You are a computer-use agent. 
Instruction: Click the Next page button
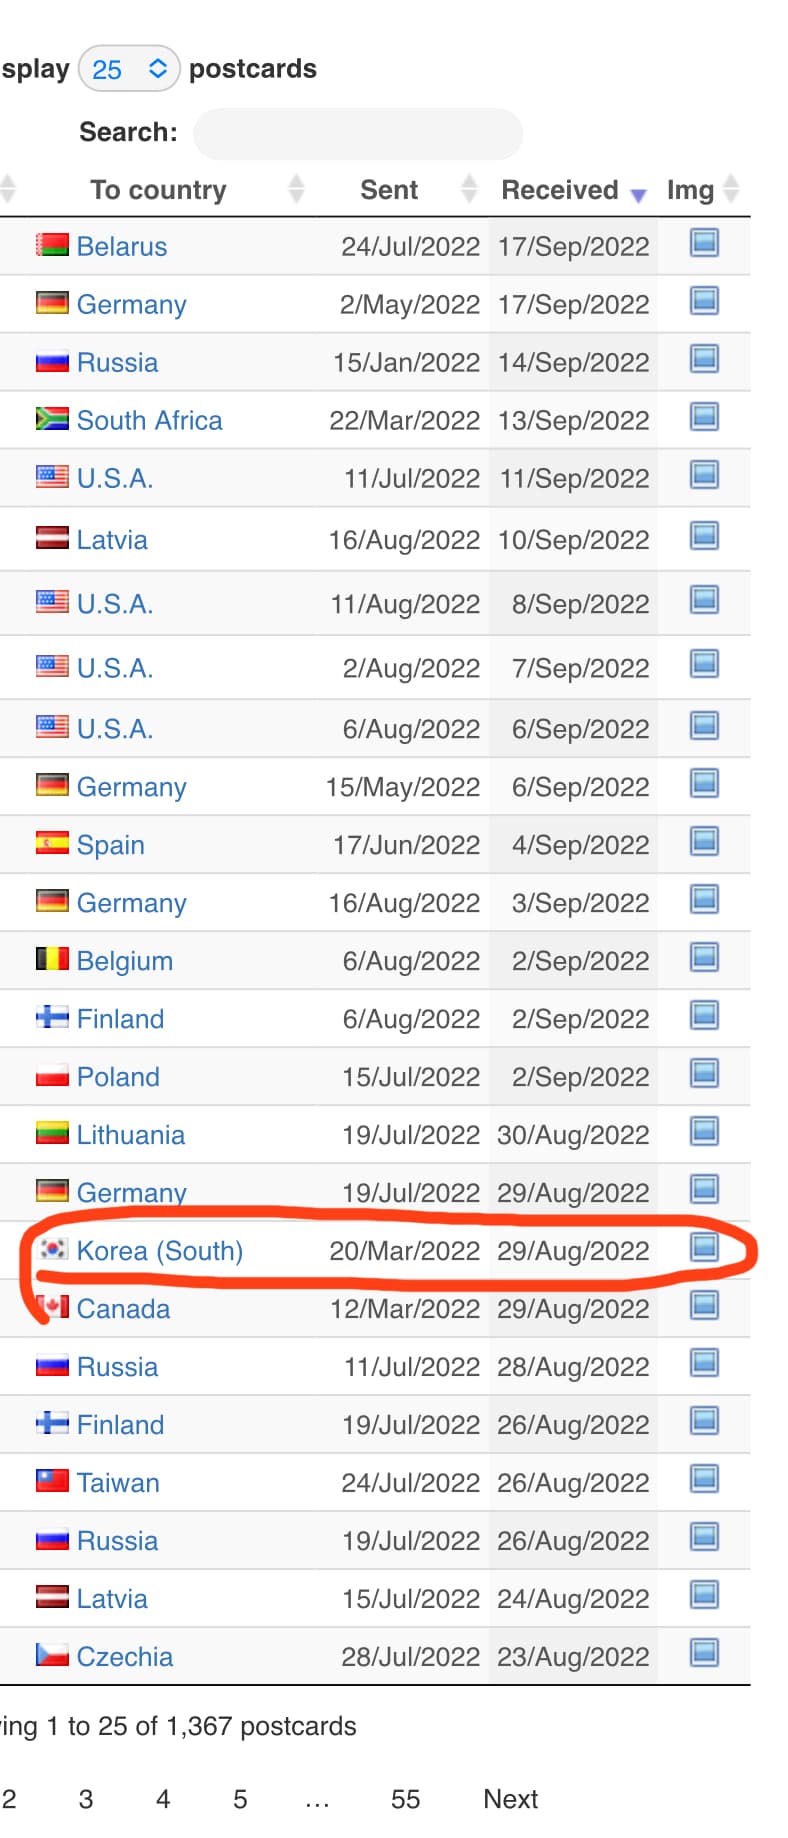pos(510,1799)
